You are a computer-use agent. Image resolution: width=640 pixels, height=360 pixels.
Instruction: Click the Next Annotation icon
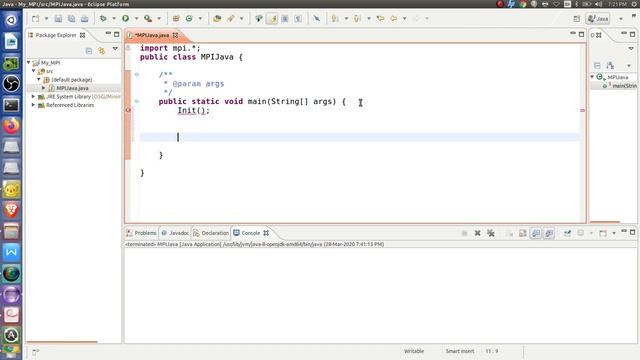coord(336,19)
